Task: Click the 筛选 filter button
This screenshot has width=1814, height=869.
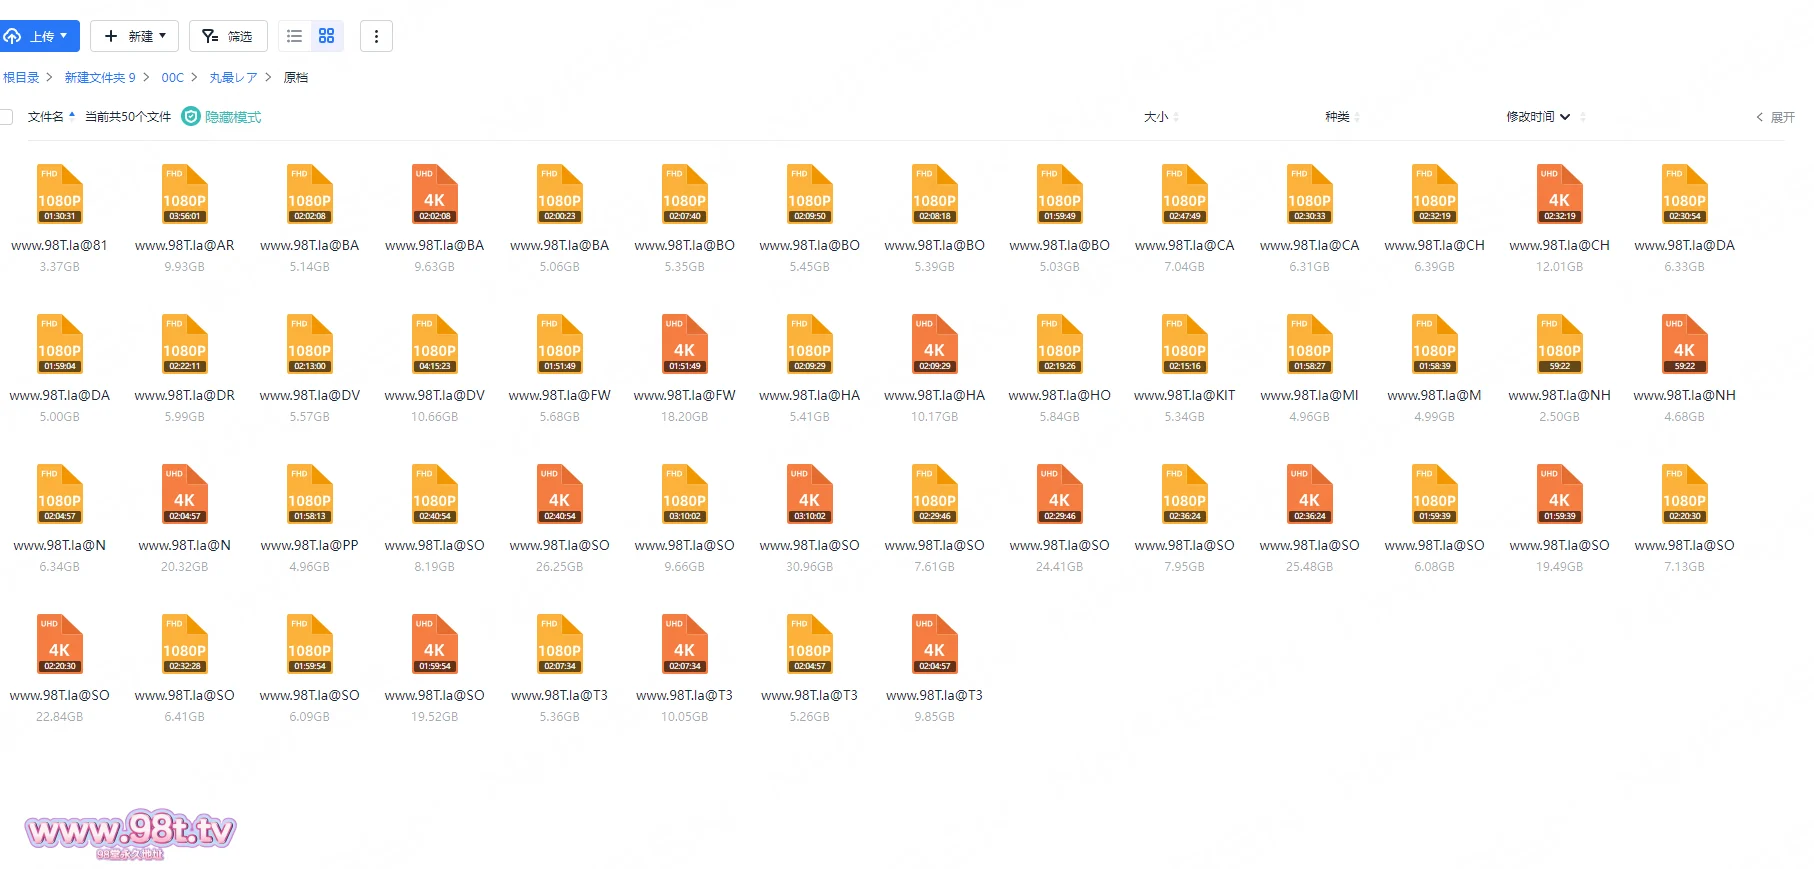Action: point(228,36)
